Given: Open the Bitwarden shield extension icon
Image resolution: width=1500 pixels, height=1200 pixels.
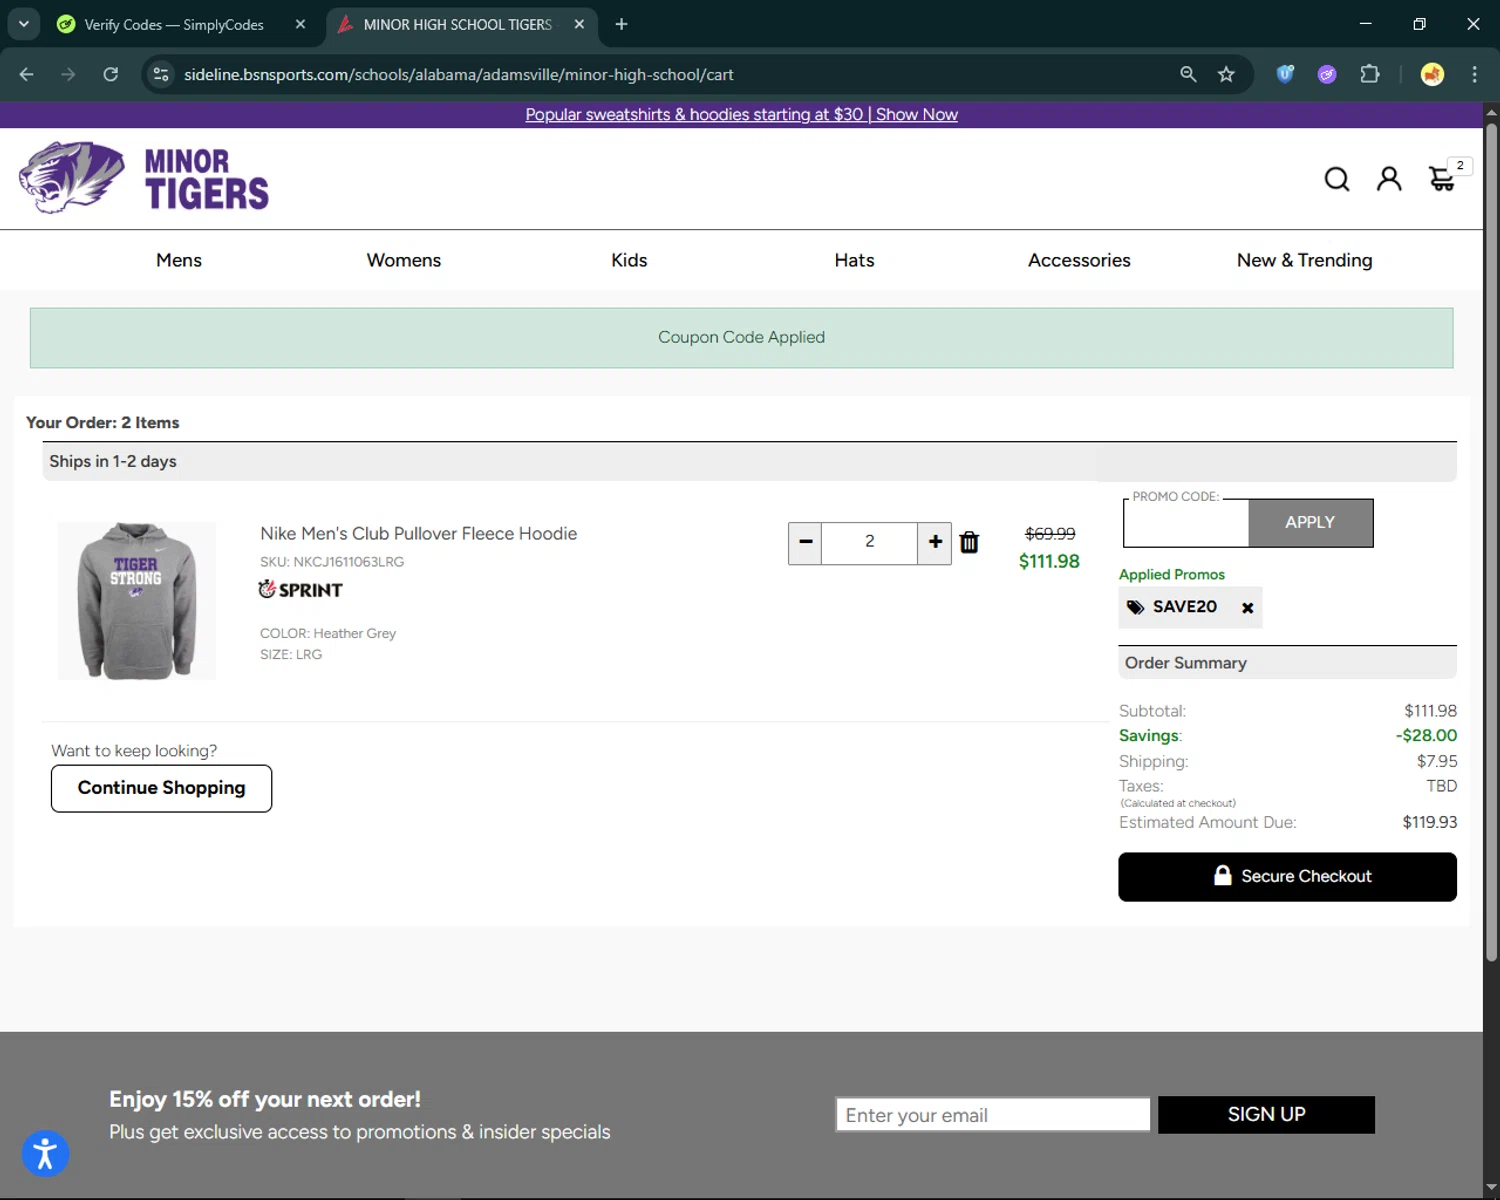Looking at the screenshot, I should 1285,74.
